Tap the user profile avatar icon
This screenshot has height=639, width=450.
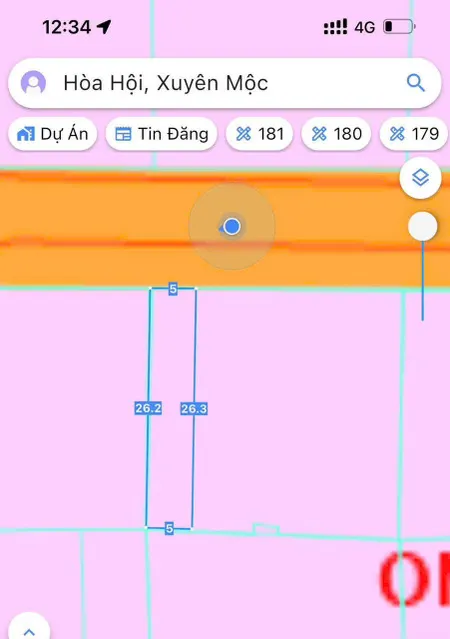pos(33,83)
